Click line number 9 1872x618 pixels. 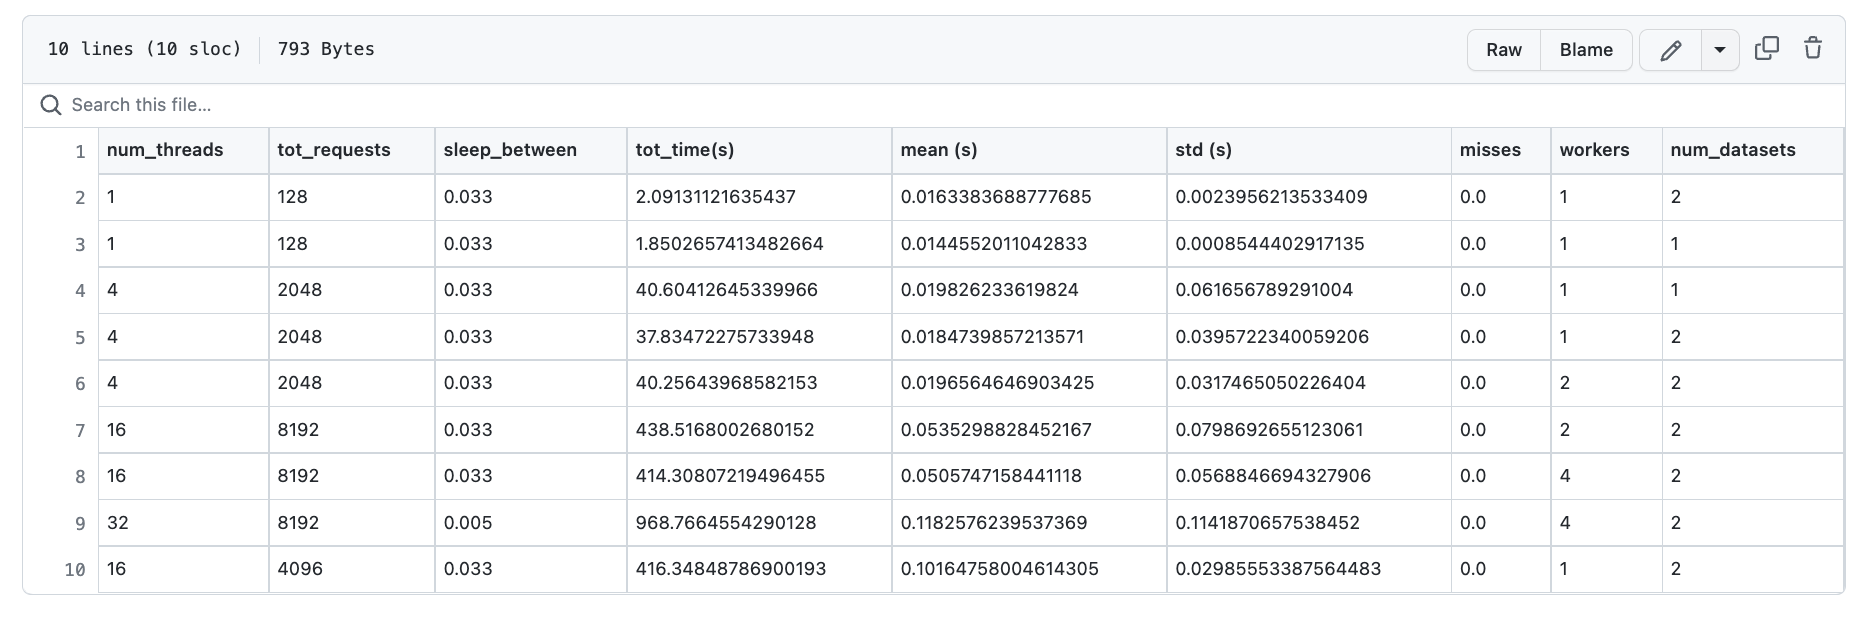pyautogui.click(x=80, y=523)
